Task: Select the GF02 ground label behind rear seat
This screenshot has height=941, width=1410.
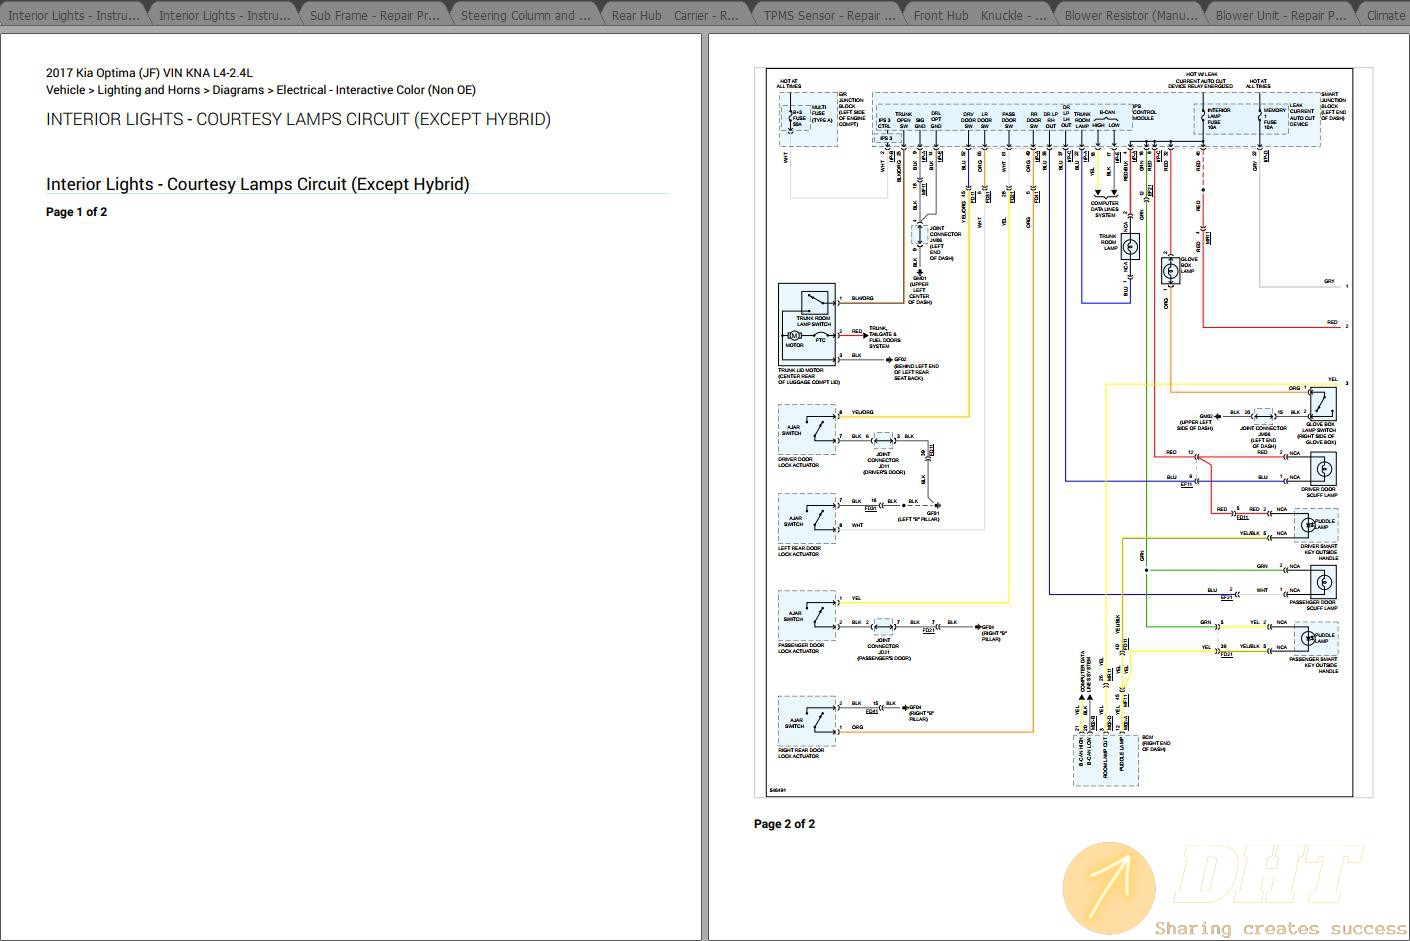Action: pyautogui.click(x=915, y=369)
